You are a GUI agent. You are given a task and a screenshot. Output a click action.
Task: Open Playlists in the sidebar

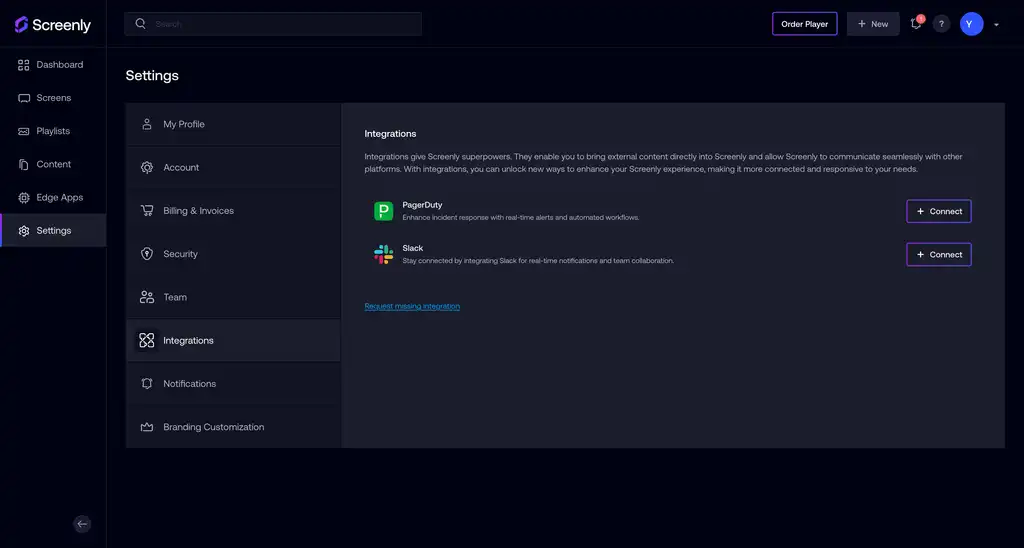click(x=53, y=131)
